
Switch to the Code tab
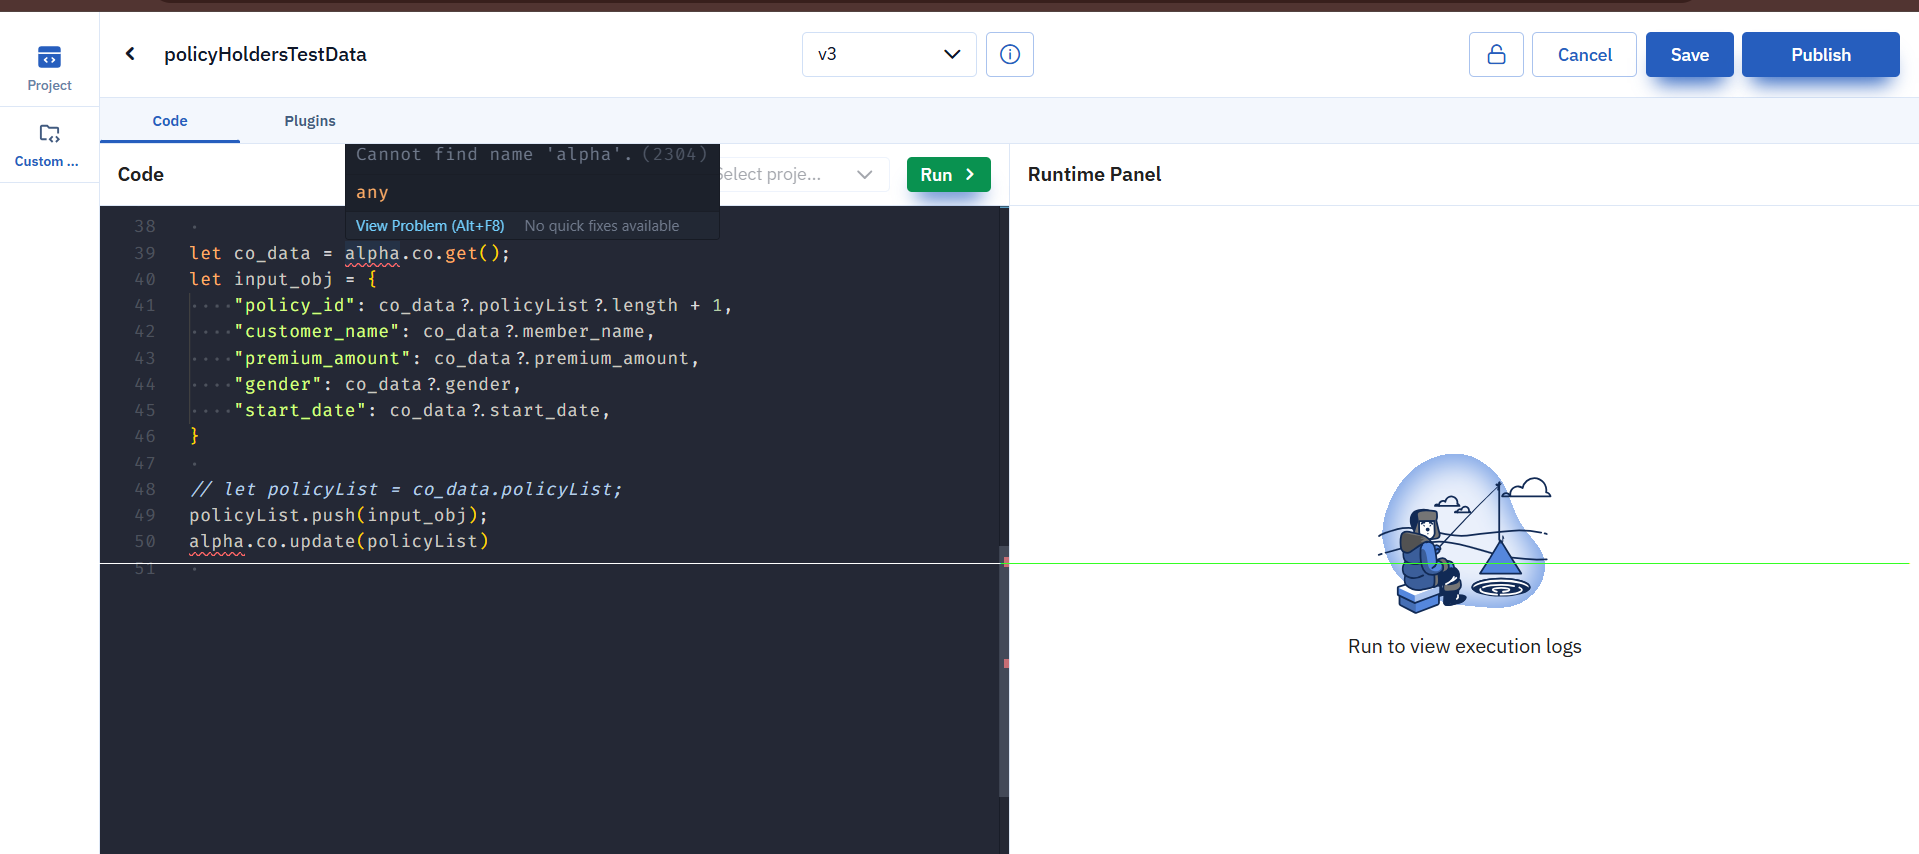170,121
